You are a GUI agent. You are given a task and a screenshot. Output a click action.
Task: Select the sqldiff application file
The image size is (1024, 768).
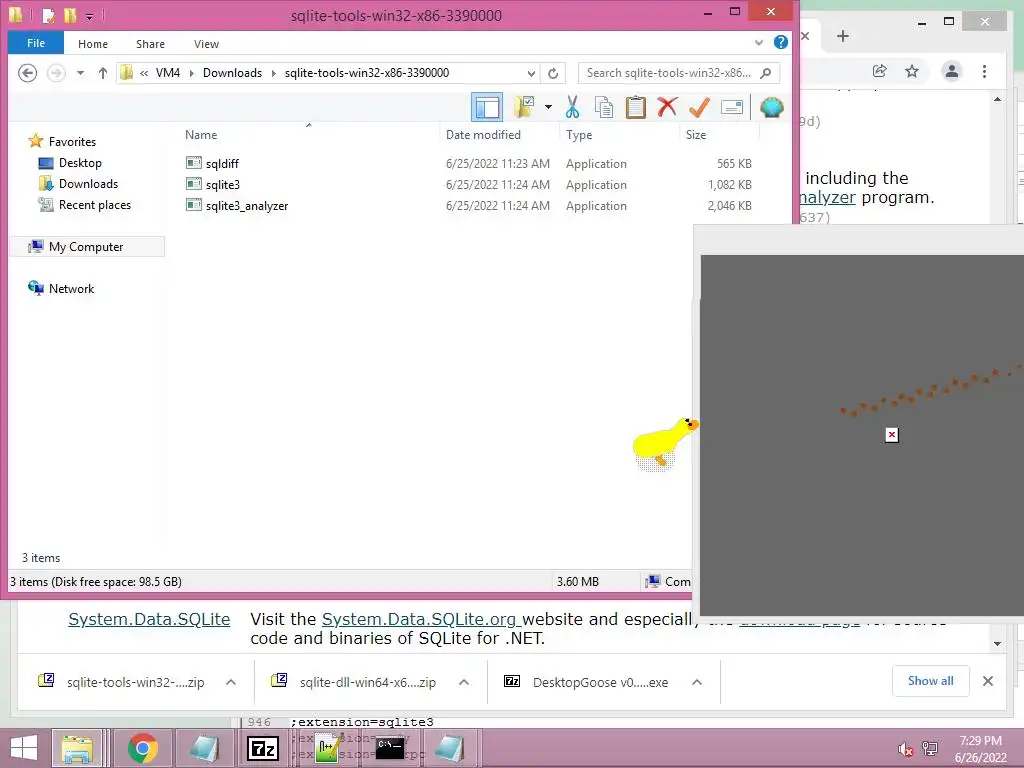tap(222, 163)
